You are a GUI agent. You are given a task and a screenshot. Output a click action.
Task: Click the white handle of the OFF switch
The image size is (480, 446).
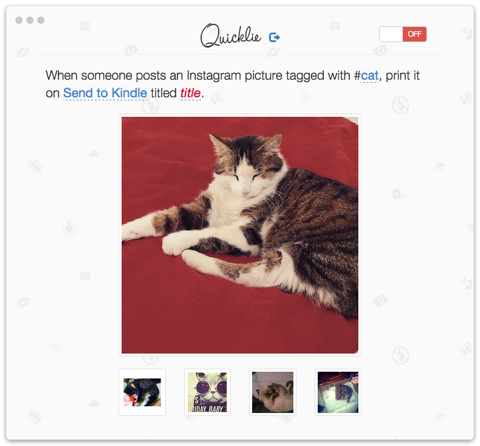391,34
